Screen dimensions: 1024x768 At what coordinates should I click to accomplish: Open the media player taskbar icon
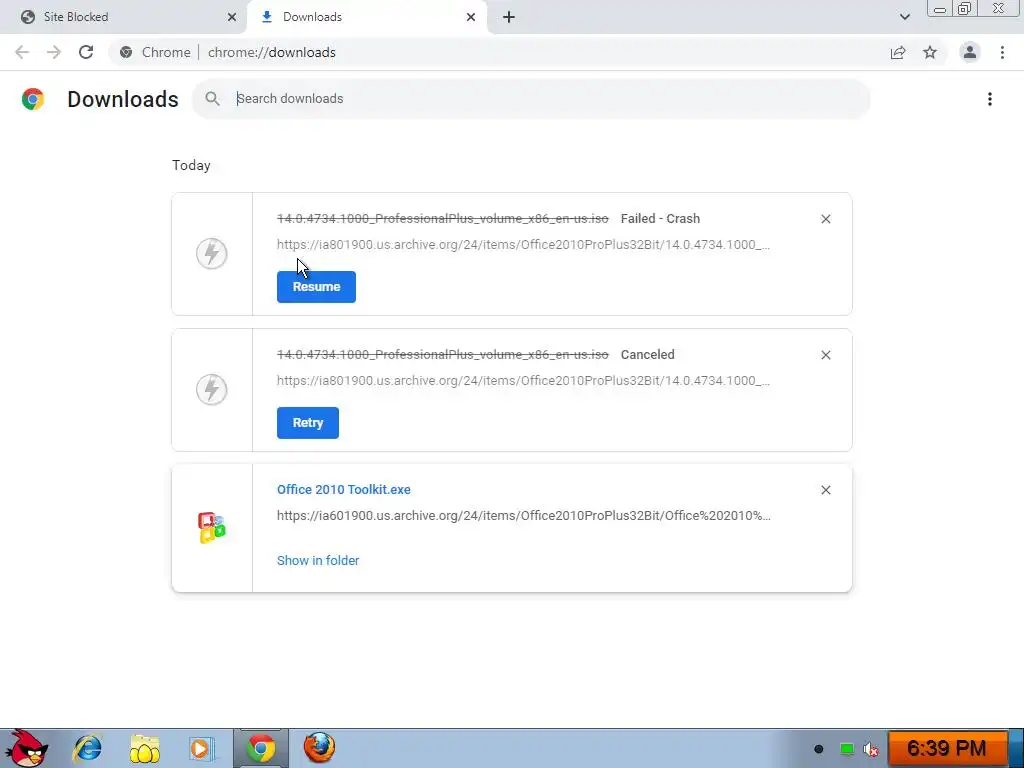pos(201,748)
